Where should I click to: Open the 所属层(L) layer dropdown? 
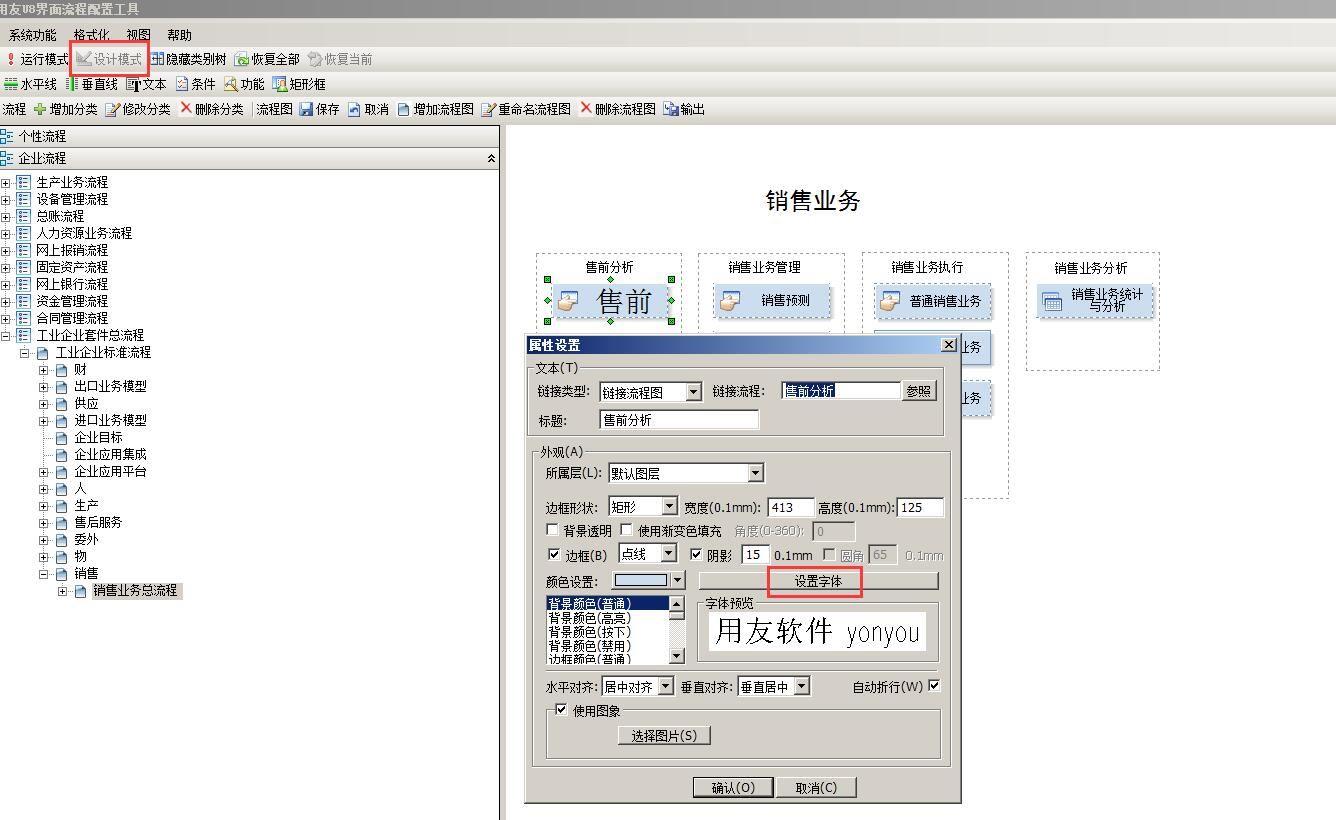[x=756, y=473]
